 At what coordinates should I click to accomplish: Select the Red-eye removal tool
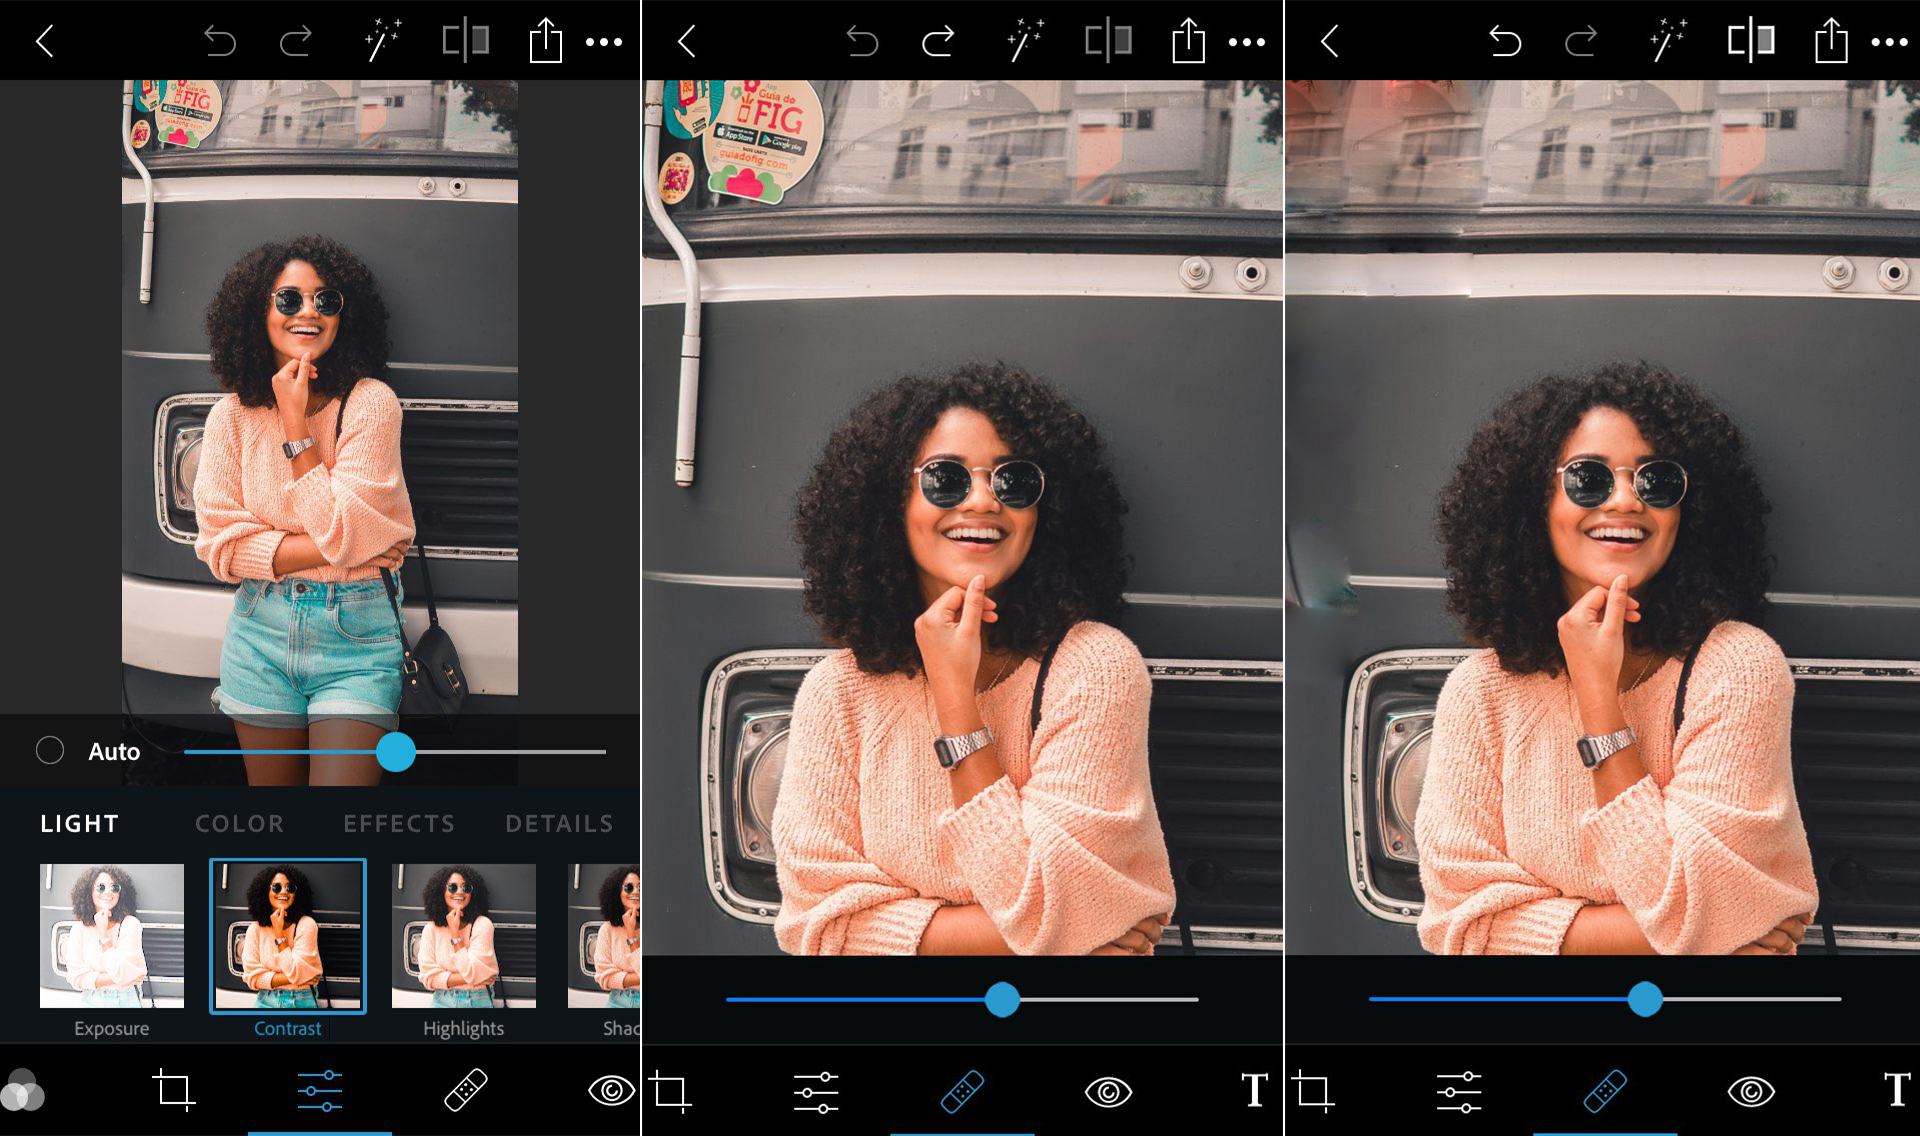(611, 1092)
